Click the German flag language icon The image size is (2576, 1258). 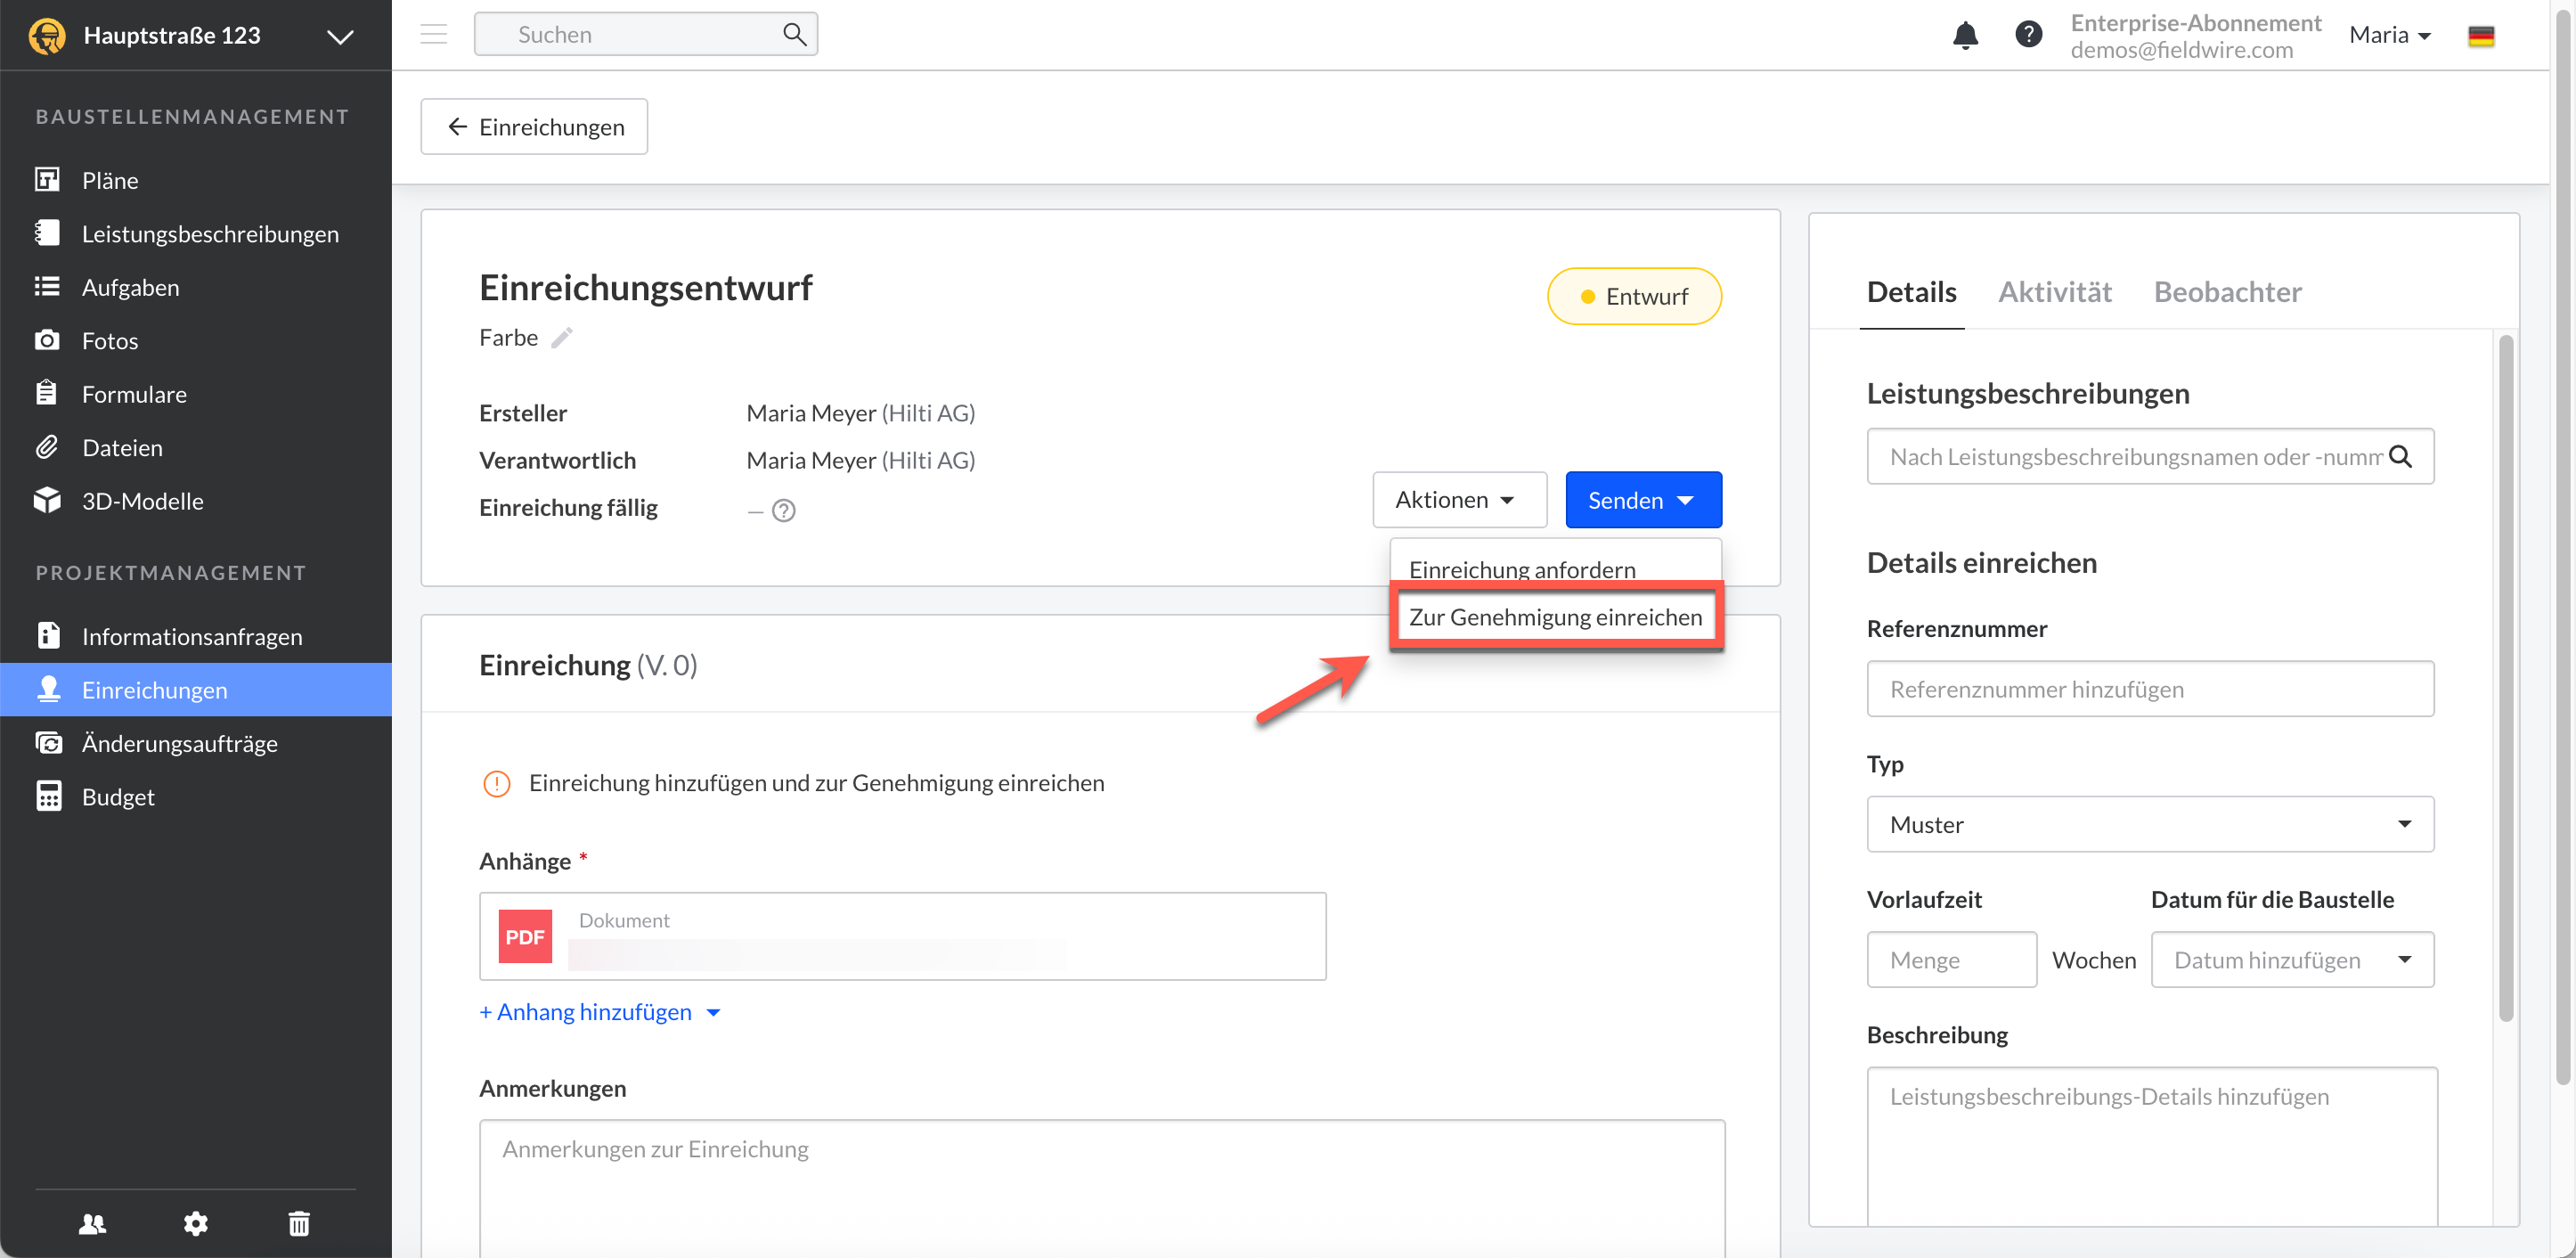[x=2480, y=36]
